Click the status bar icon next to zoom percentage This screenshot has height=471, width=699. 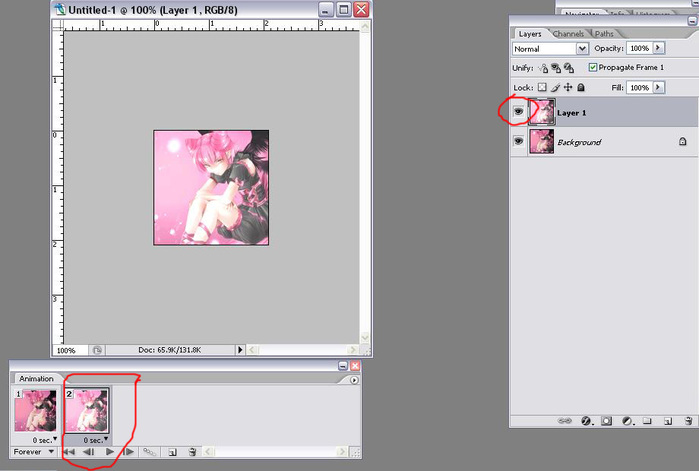pyautogui.click(x=97, y=350)
